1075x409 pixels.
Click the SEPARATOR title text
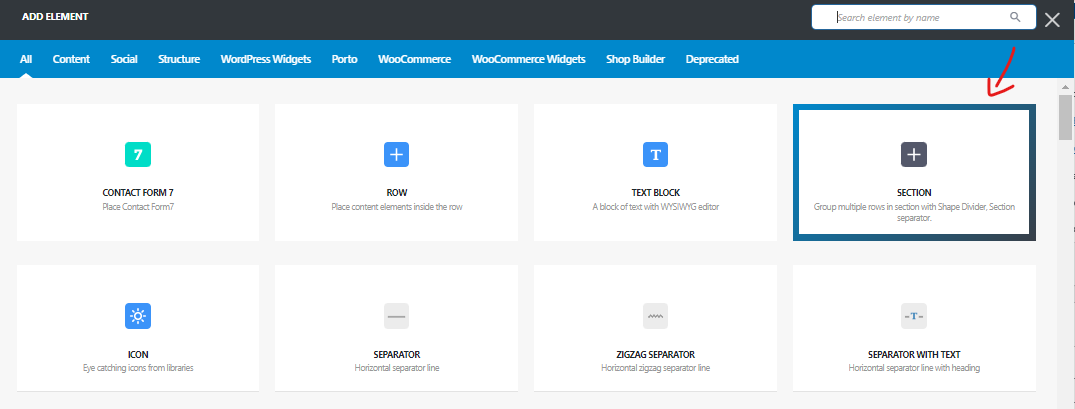(x=397, y=355)
